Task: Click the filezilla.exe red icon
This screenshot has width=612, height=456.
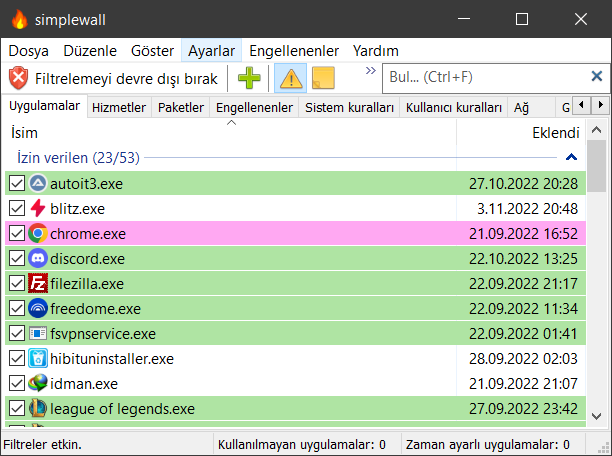Action: click(38, 283)
